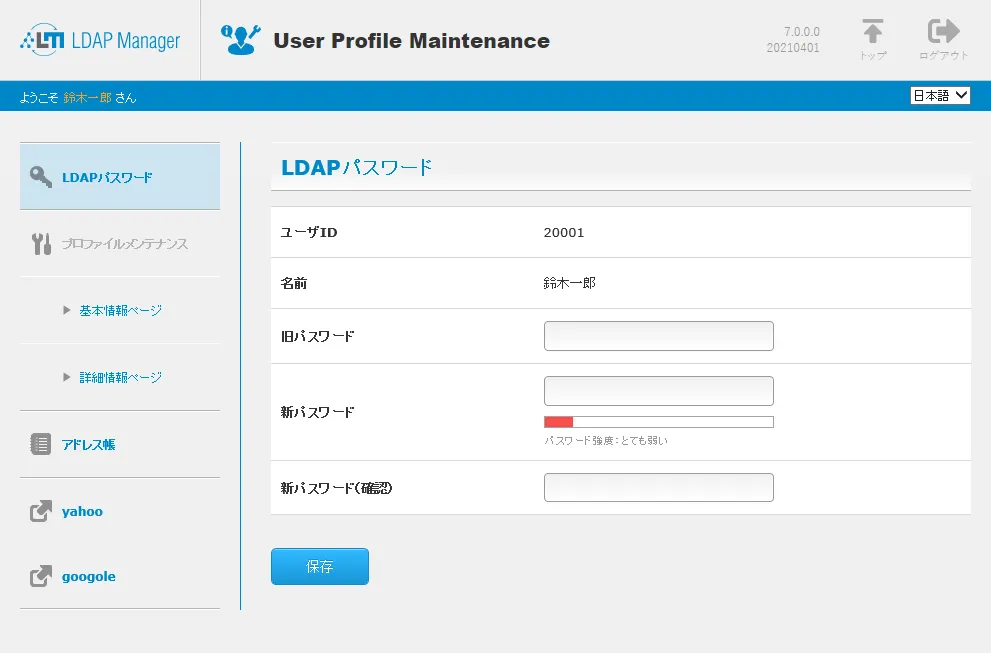Click the user name 鈴木一郎 in welcome bar
This screenshot has width=991, height=653.
pos(87,97)
